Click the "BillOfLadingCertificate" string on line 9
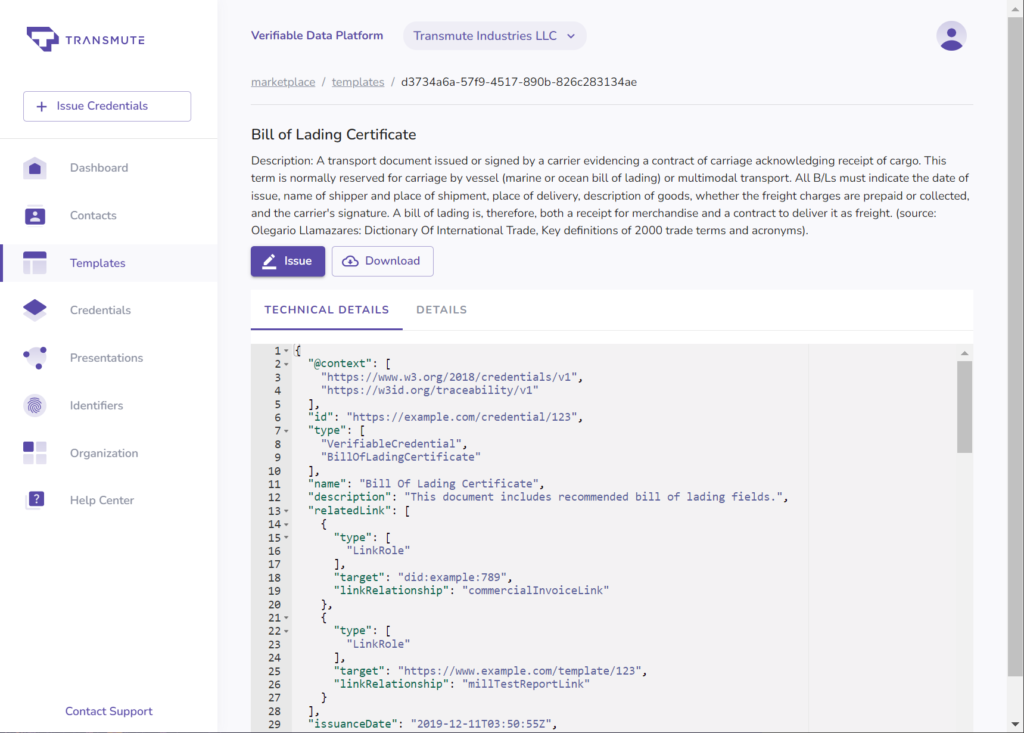Image resolution: width=1024 pixels, height=733 pixels. tap(400, 457)
